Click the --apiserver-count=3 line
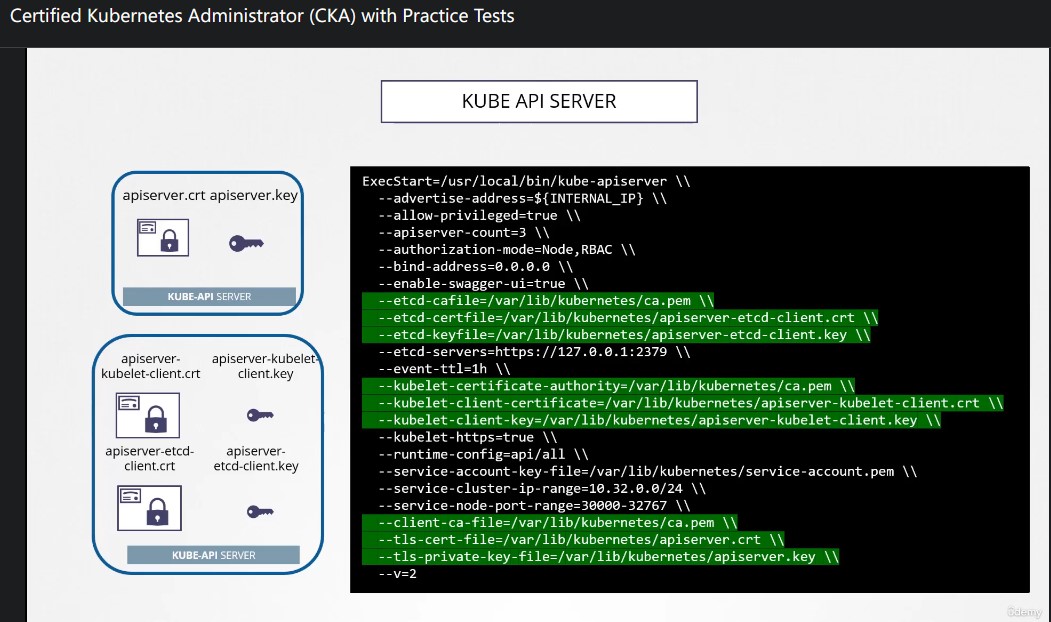1051x622 pixels. [x=464, y=233]
